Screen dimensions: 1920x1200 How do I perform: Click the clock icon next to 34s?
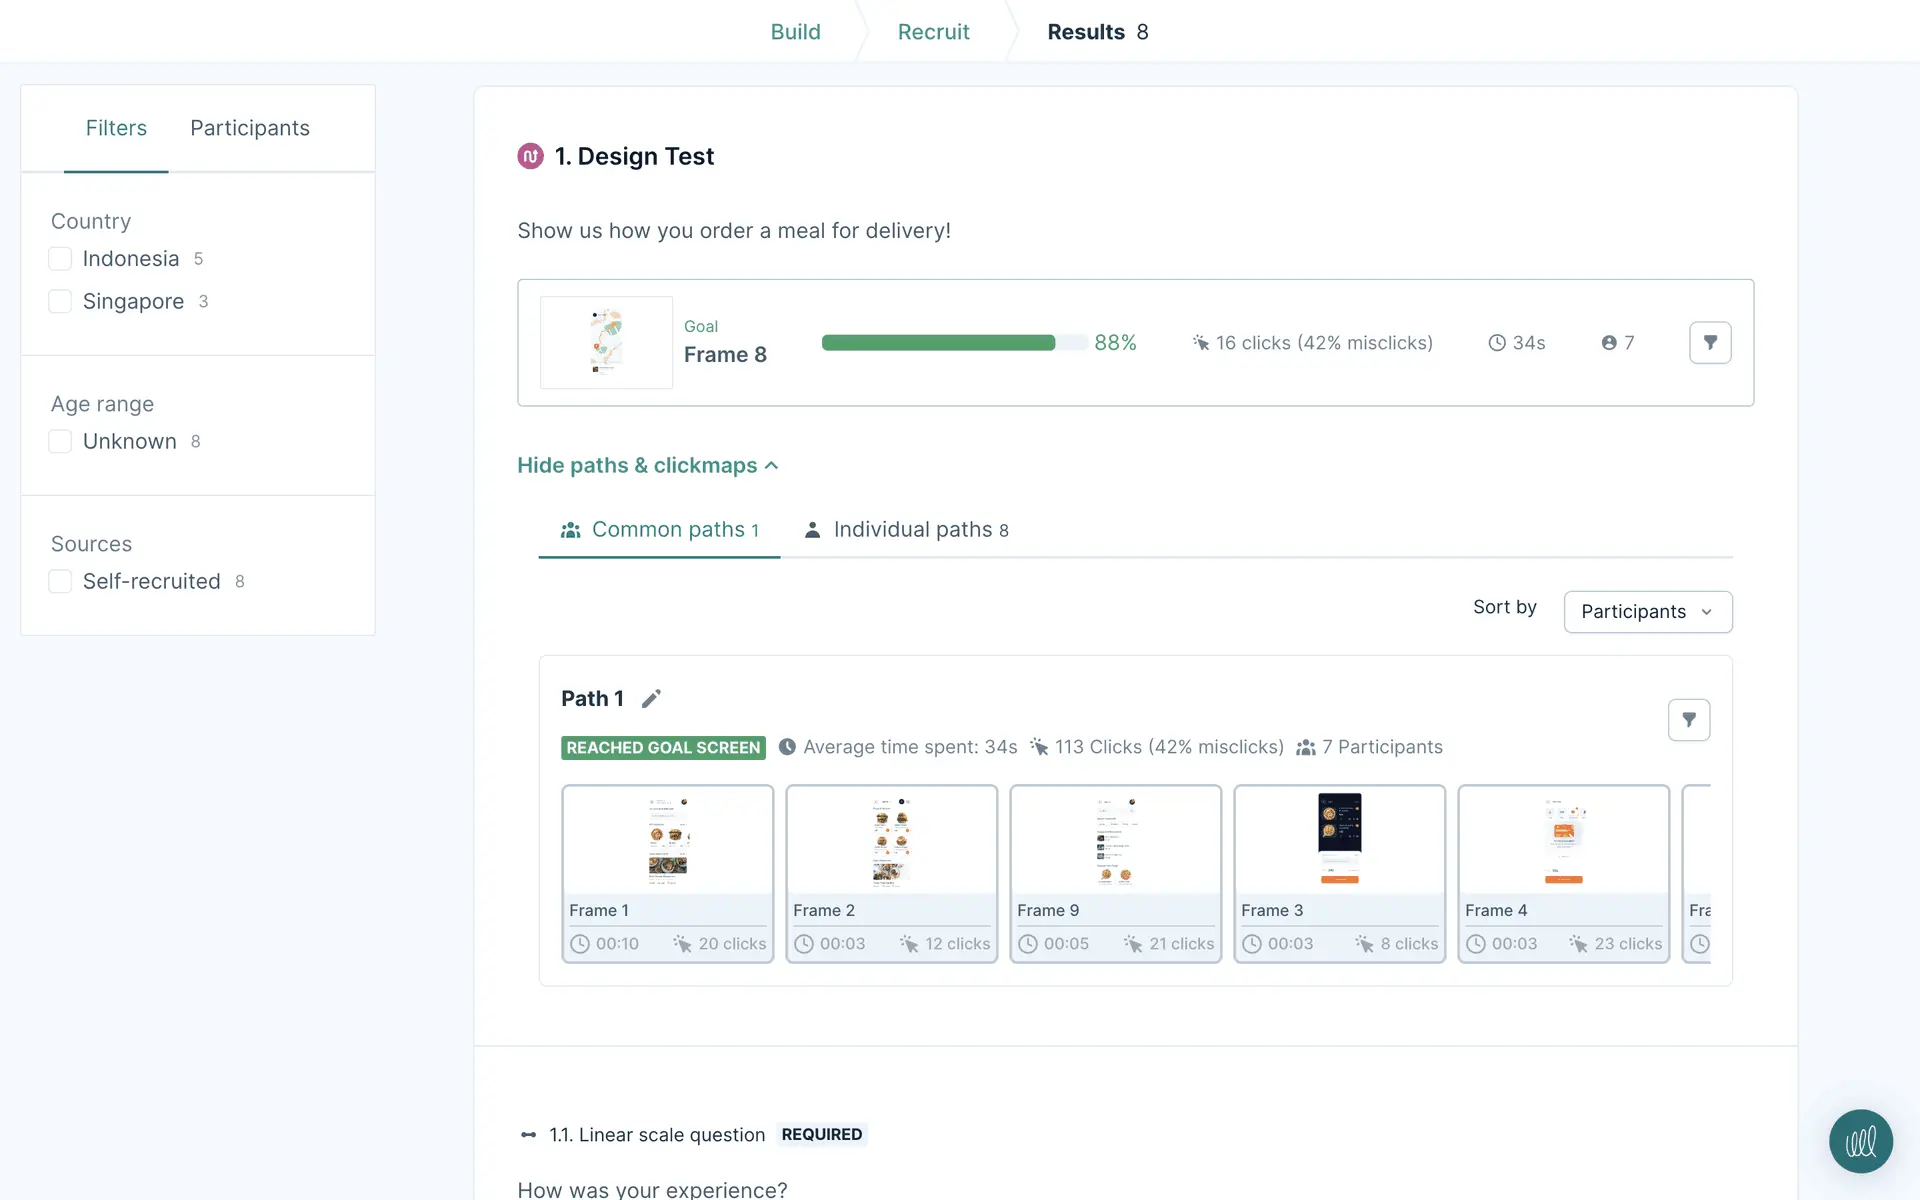point(1497,343)
